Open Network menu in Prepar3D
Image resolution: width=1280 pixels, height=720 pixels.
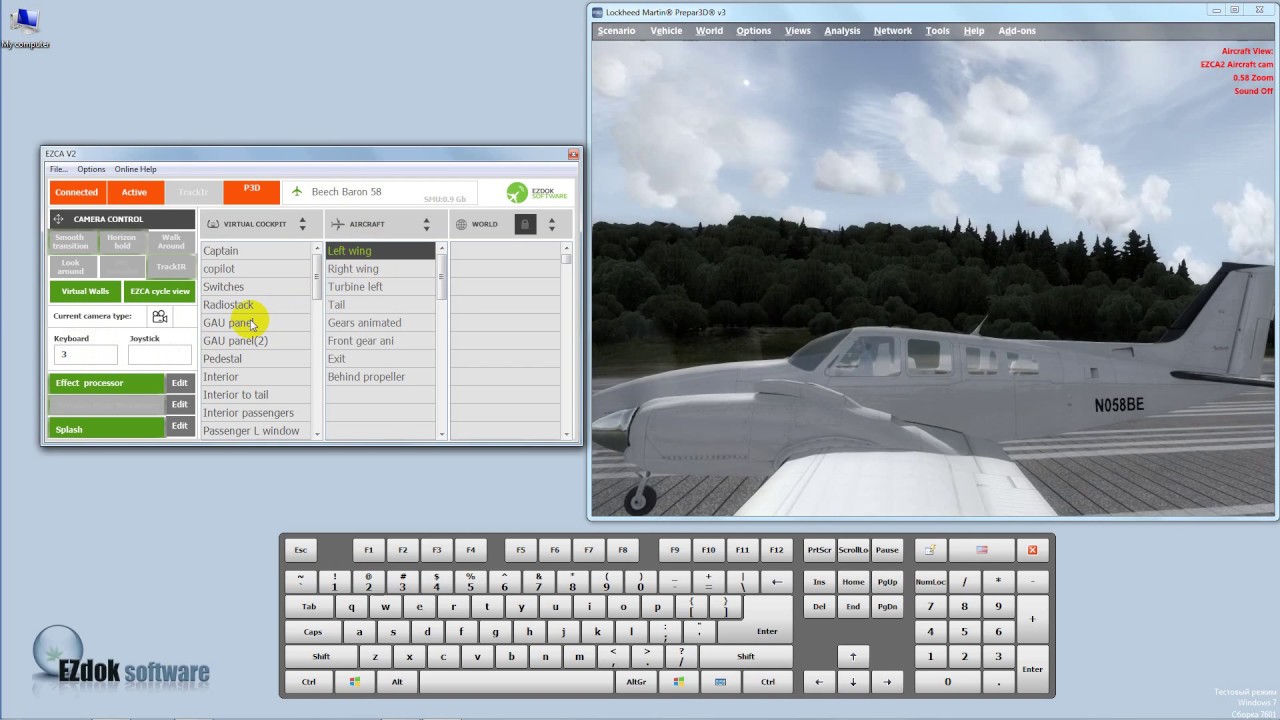coord(893,31)
